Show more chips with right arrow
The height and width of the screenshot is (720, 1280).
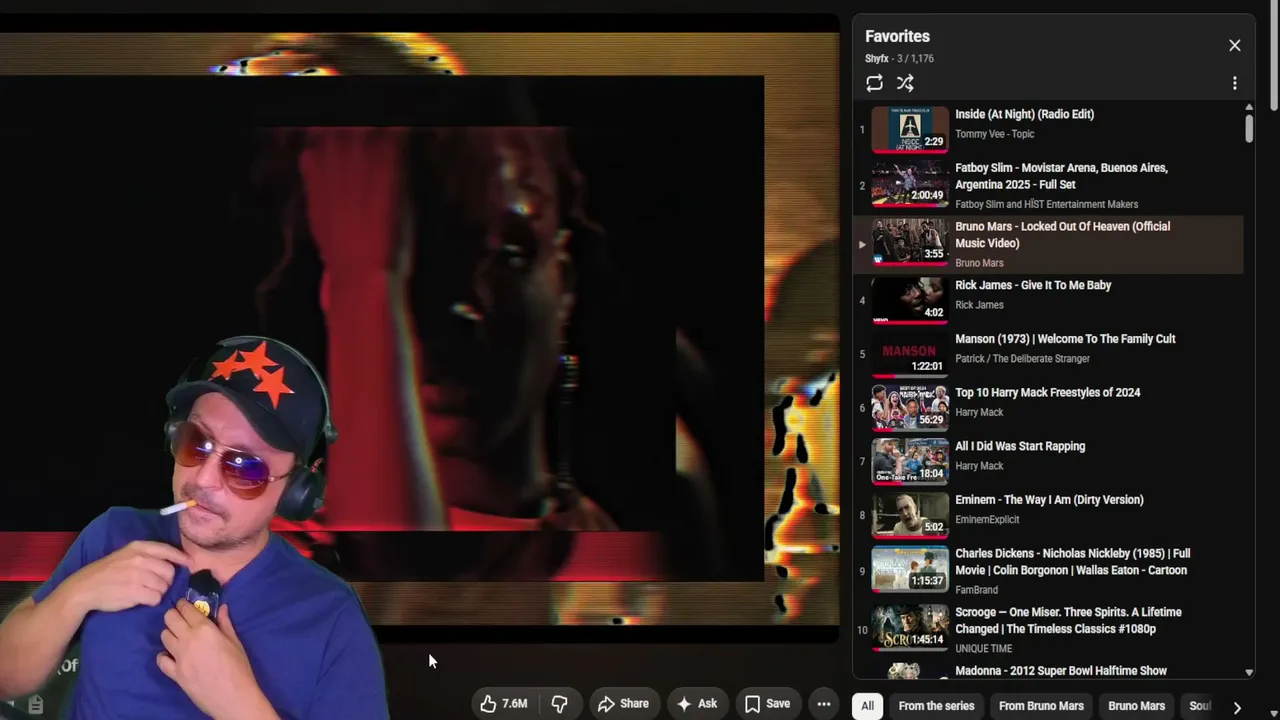point(1237,707)
